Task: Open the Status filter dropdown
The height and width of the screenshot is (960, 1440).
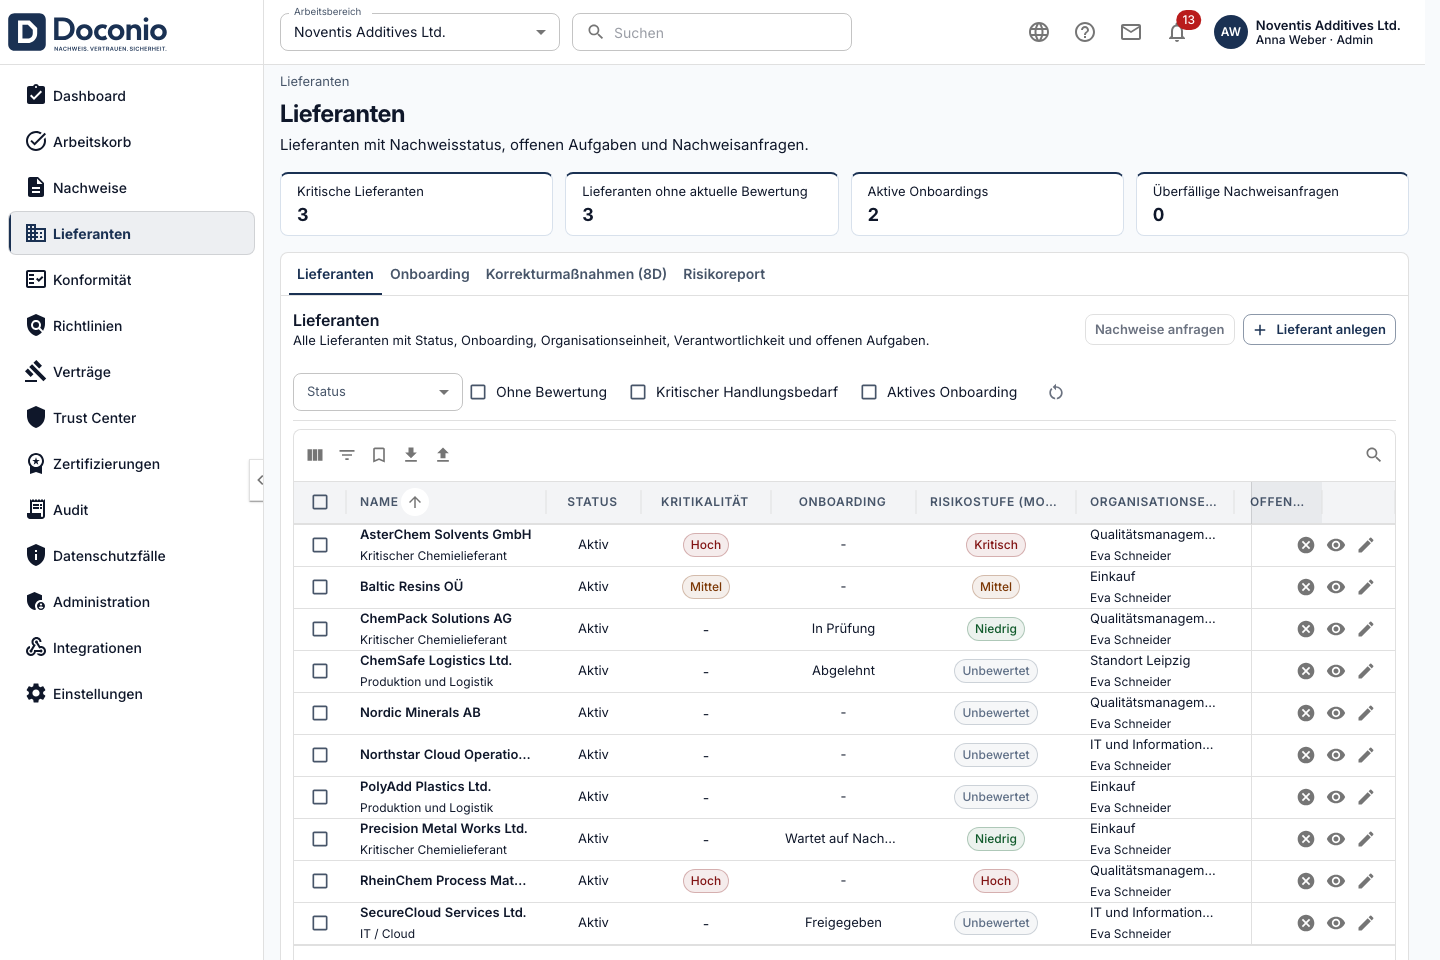Action: (x=378, y=392)
